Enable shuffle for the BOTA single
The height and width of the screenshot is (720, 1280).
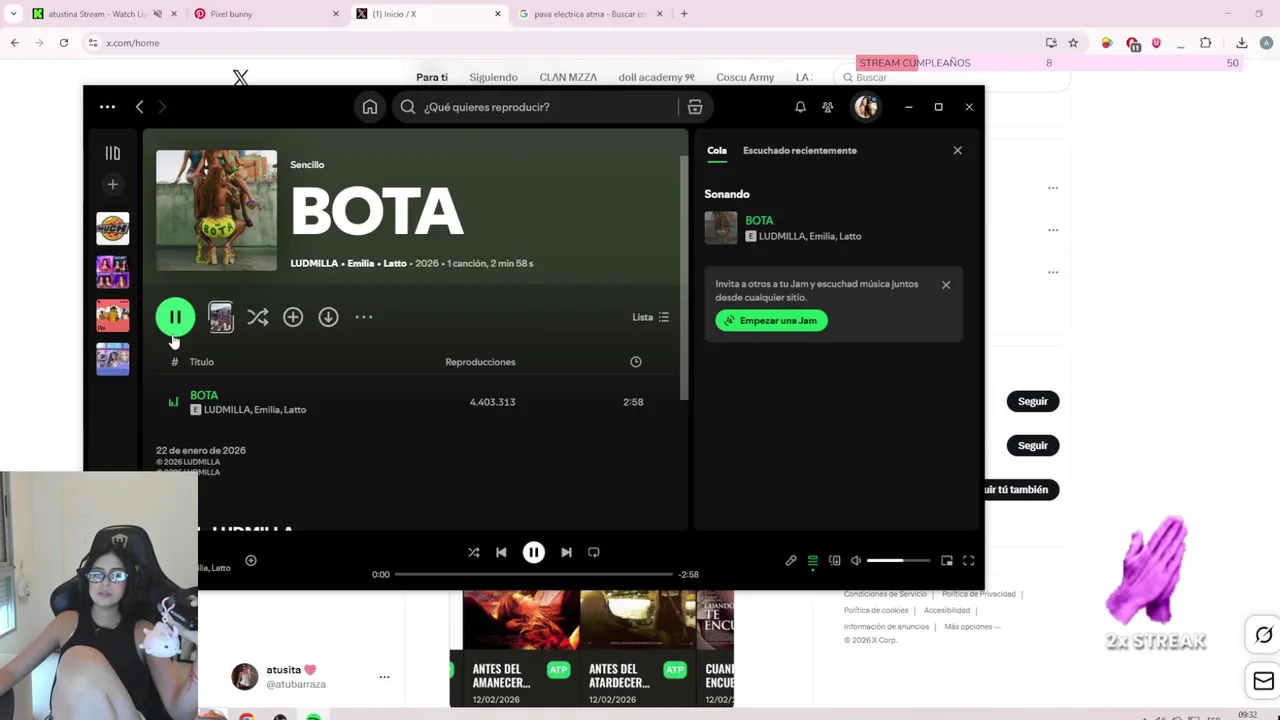click(258, 317)
